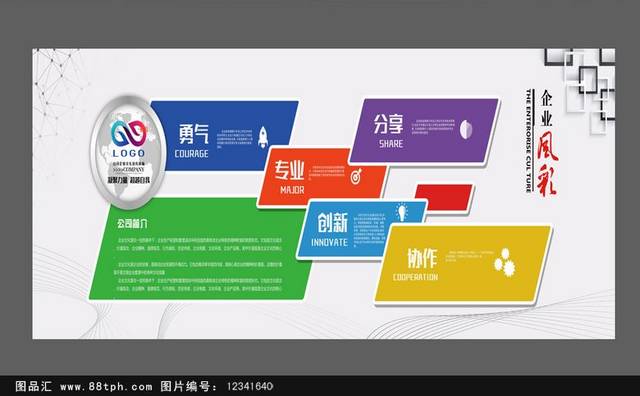Click the target icon on the Major panel

(x=356, y=176)
